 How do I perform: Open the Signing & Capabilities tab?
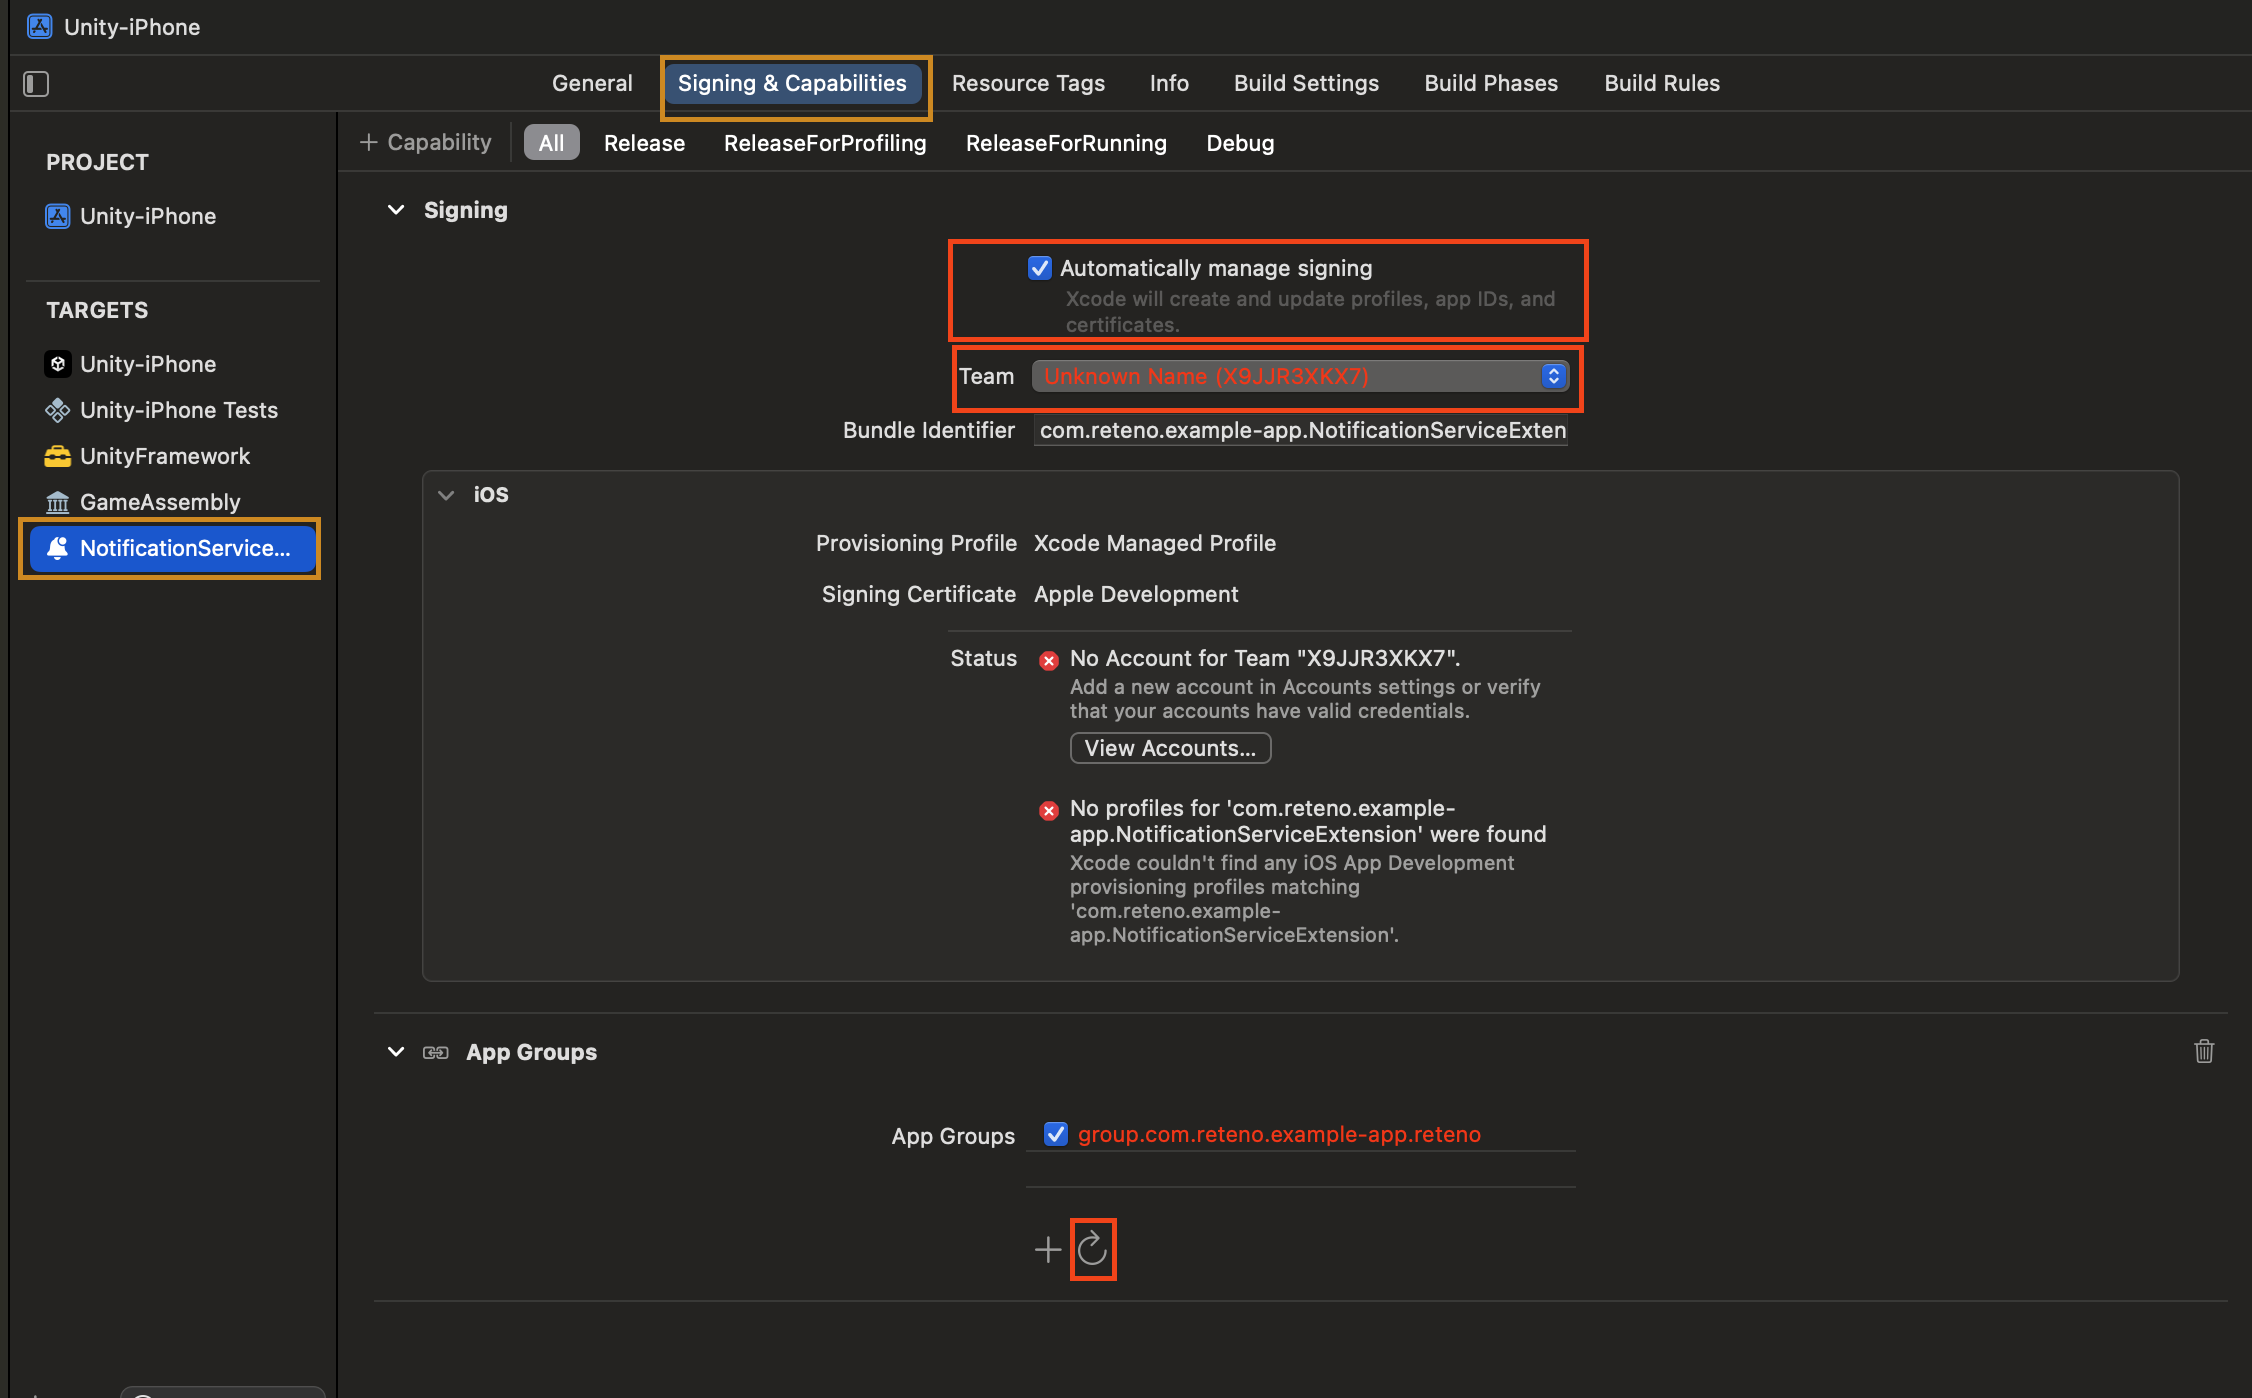pos(792,84)
